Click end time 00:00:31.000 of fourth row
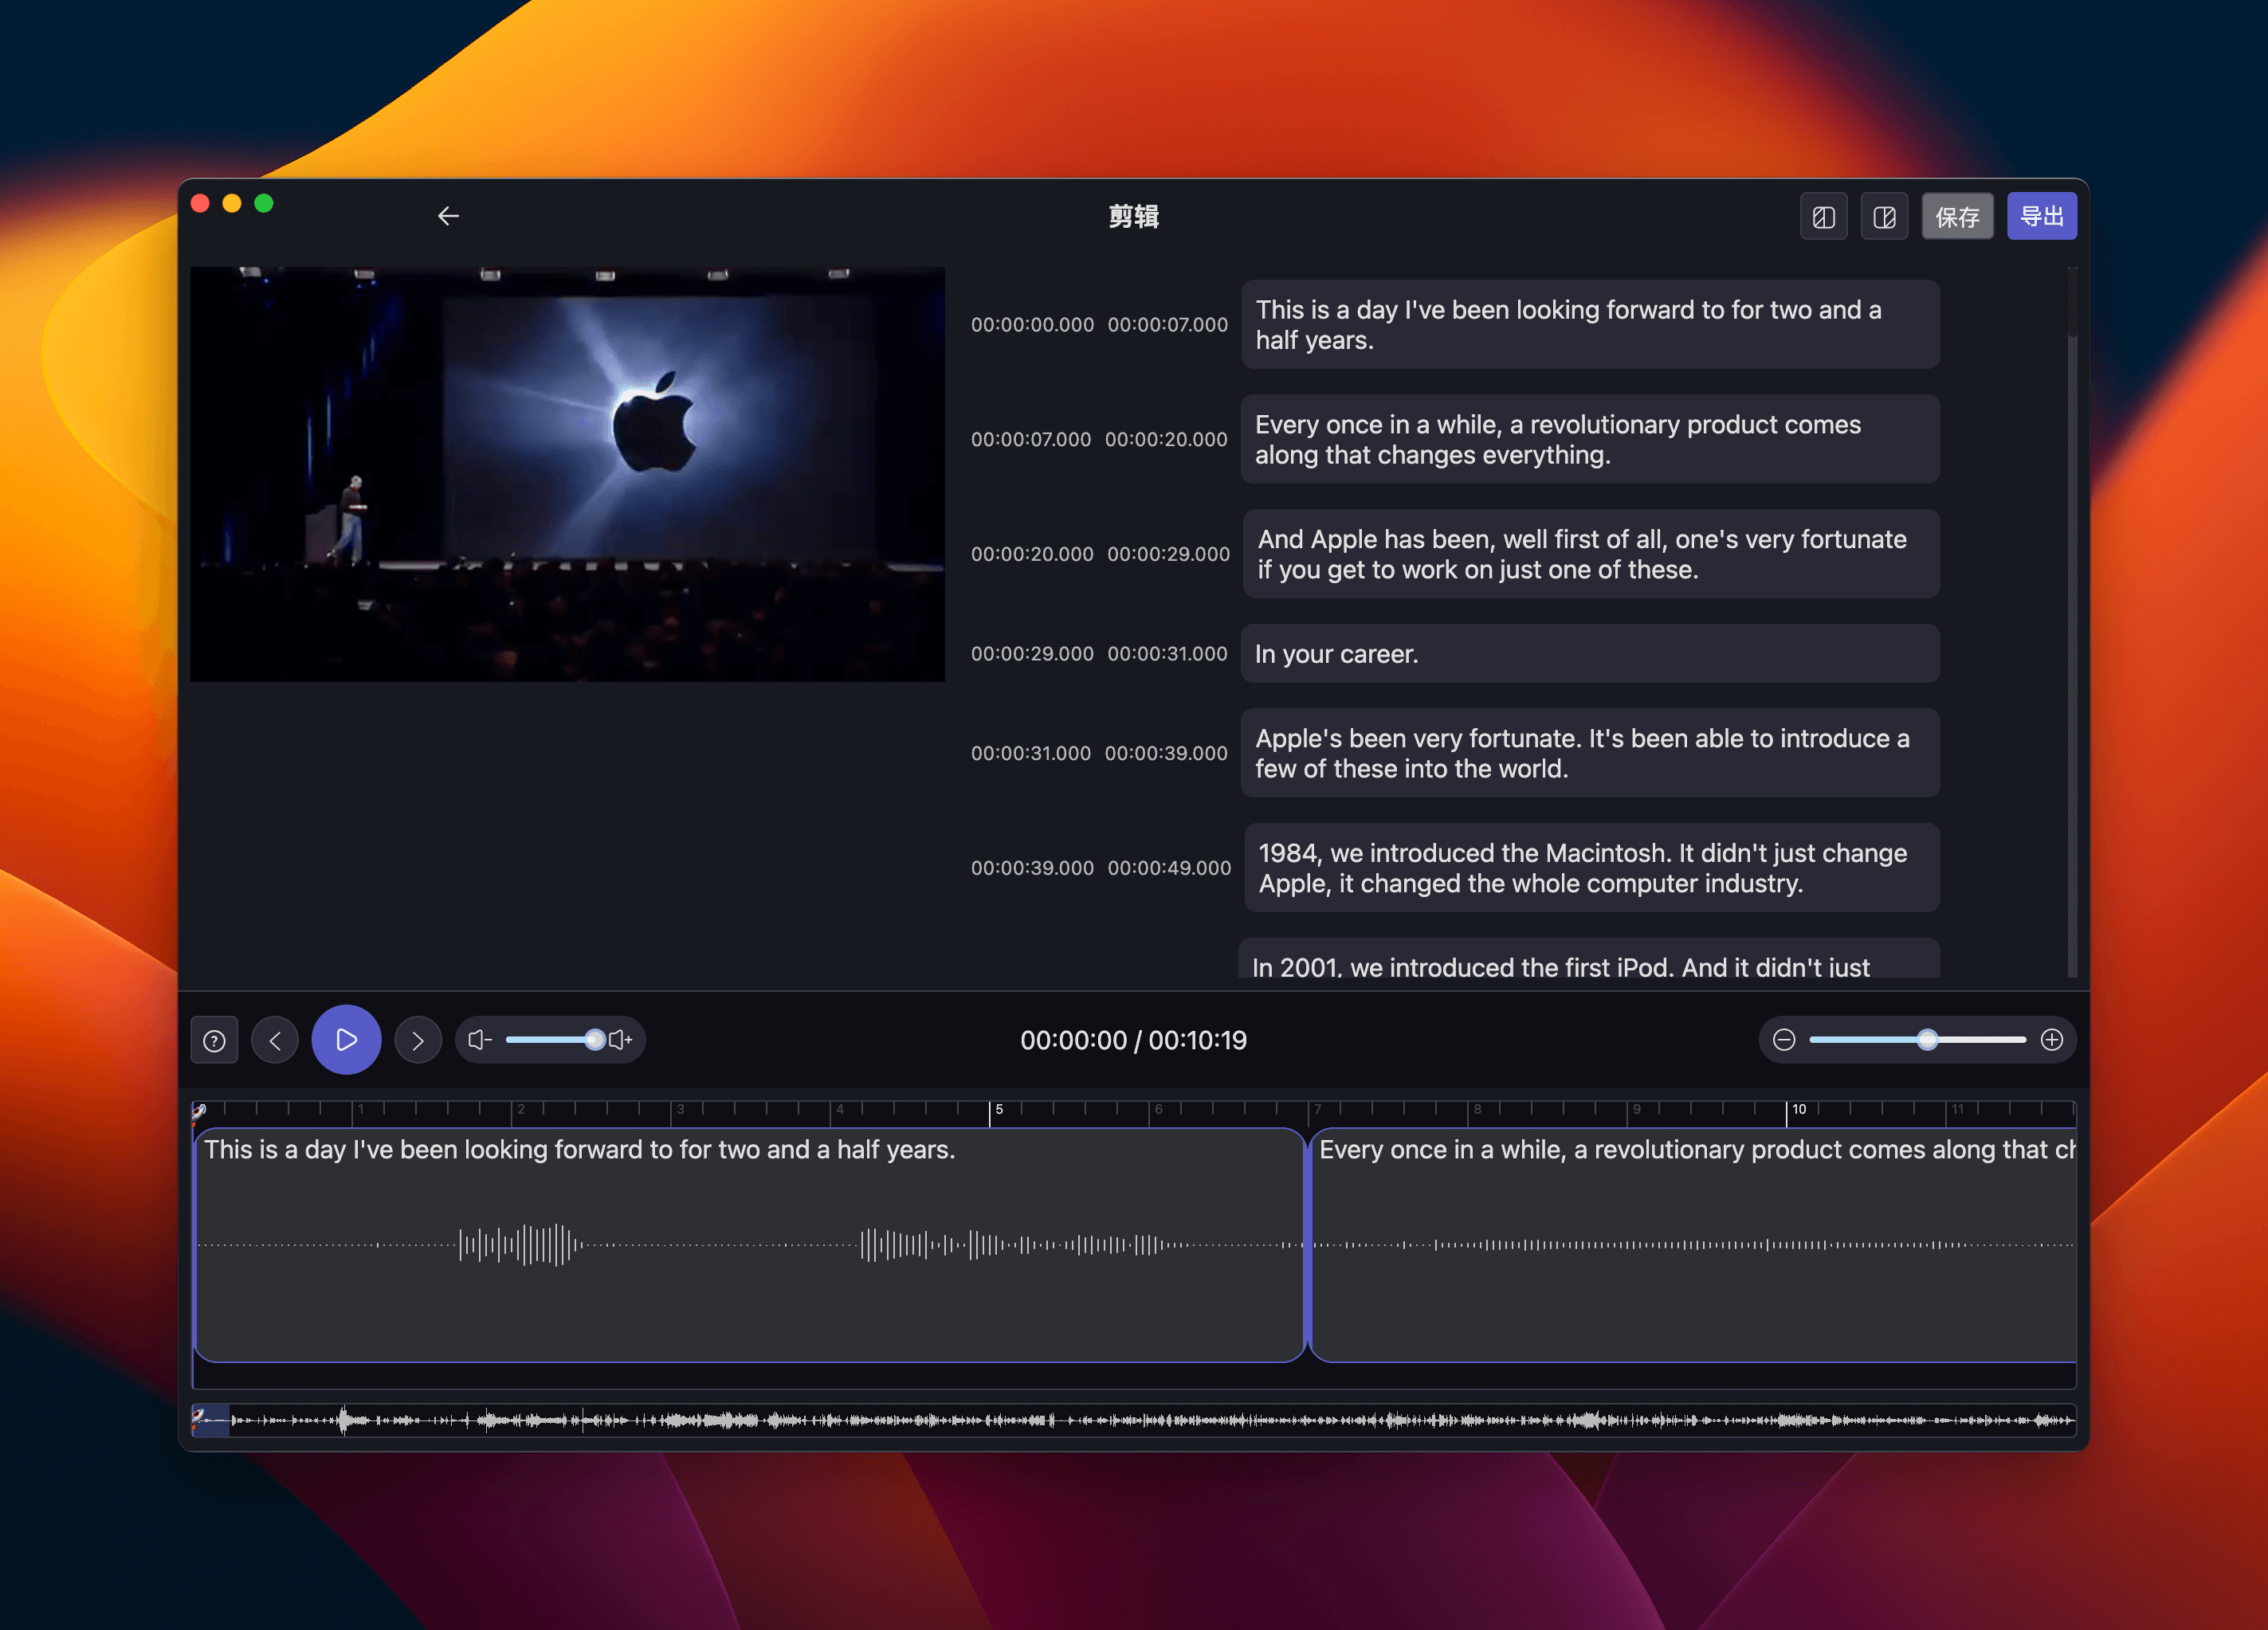Image resolution: width=2268 pixels, height=1630 pixels. [x=1167, y=654]
